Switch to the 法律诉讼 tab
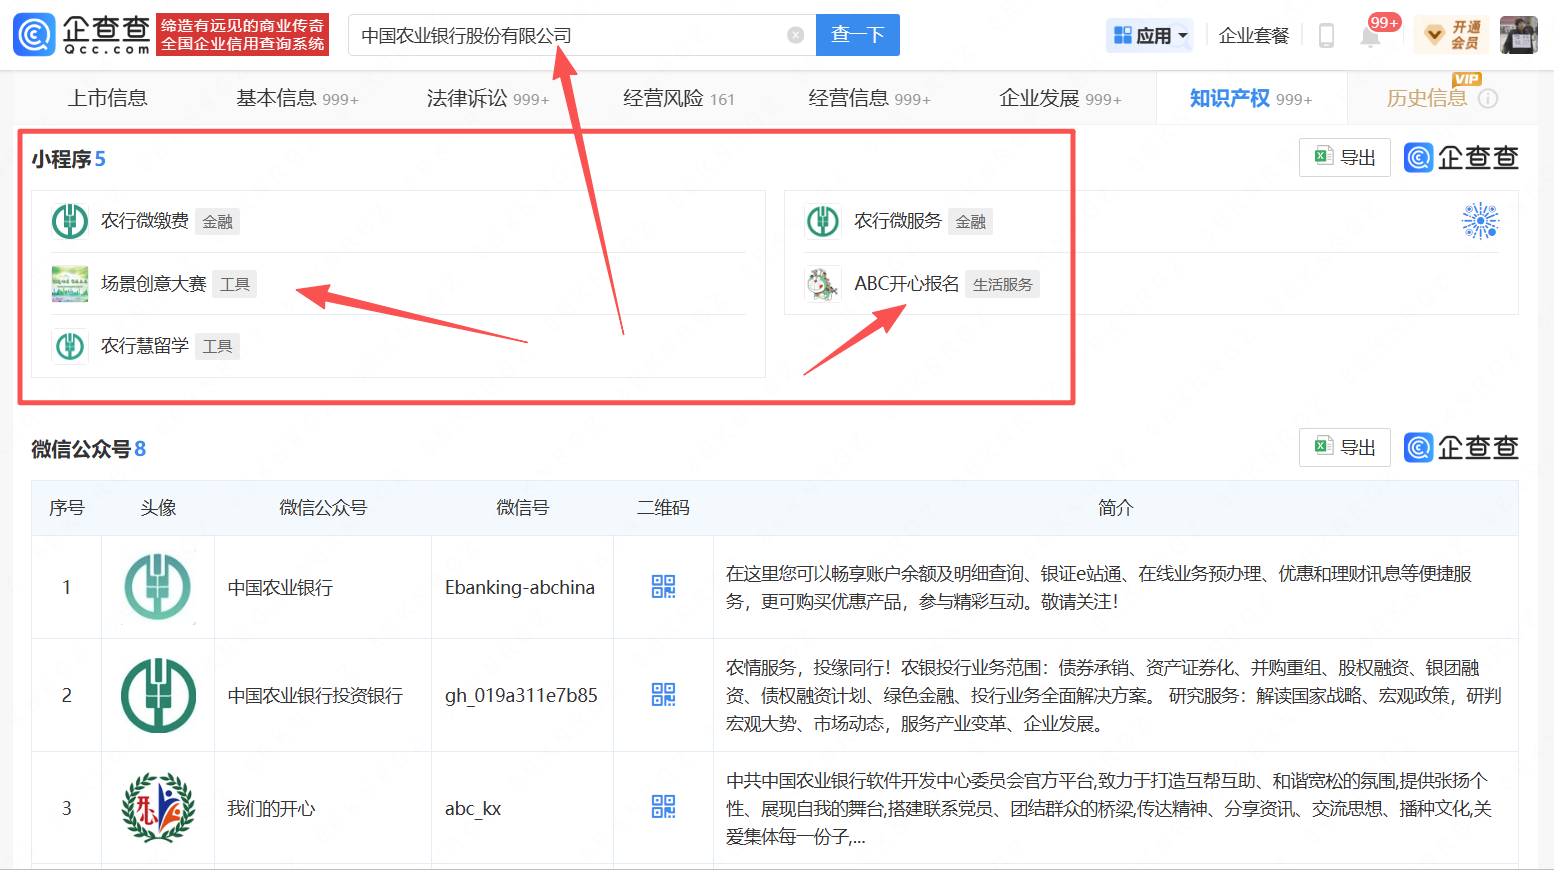This screenshot has width=1554, height=870. point(466,97)
